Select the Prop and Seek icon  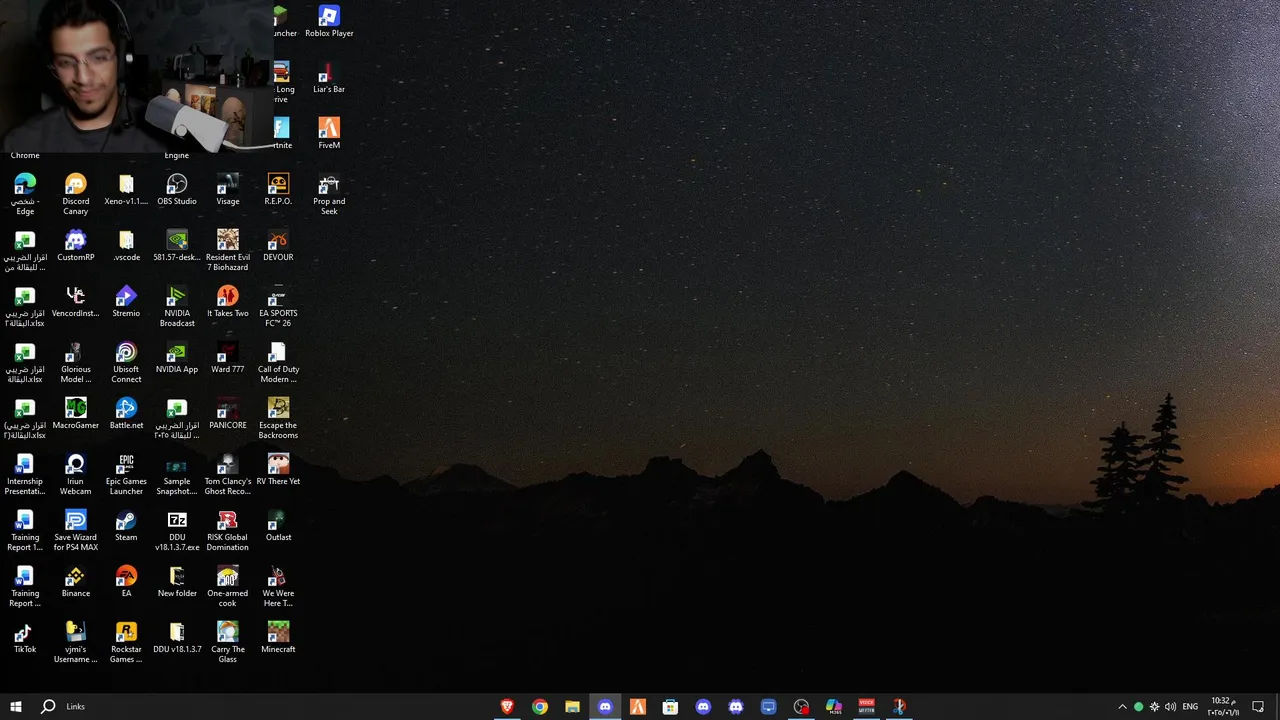coord(329,194)
